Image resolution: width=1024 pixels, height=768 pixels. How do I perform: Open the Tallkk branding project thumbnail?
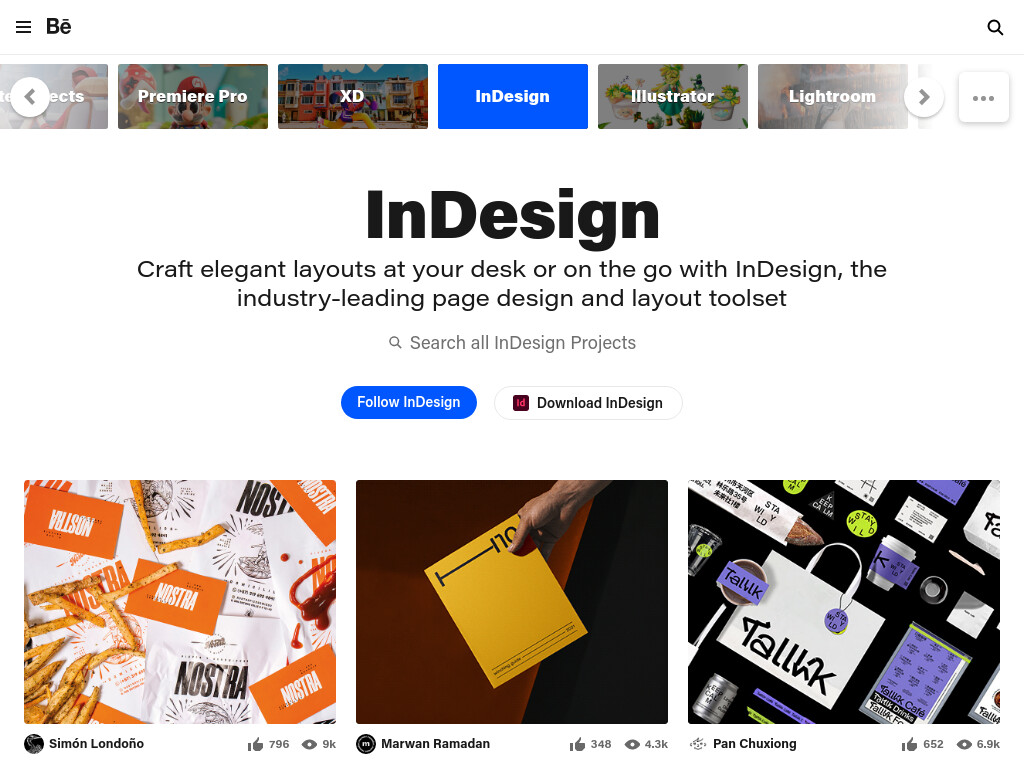click(x=844, y=602)
